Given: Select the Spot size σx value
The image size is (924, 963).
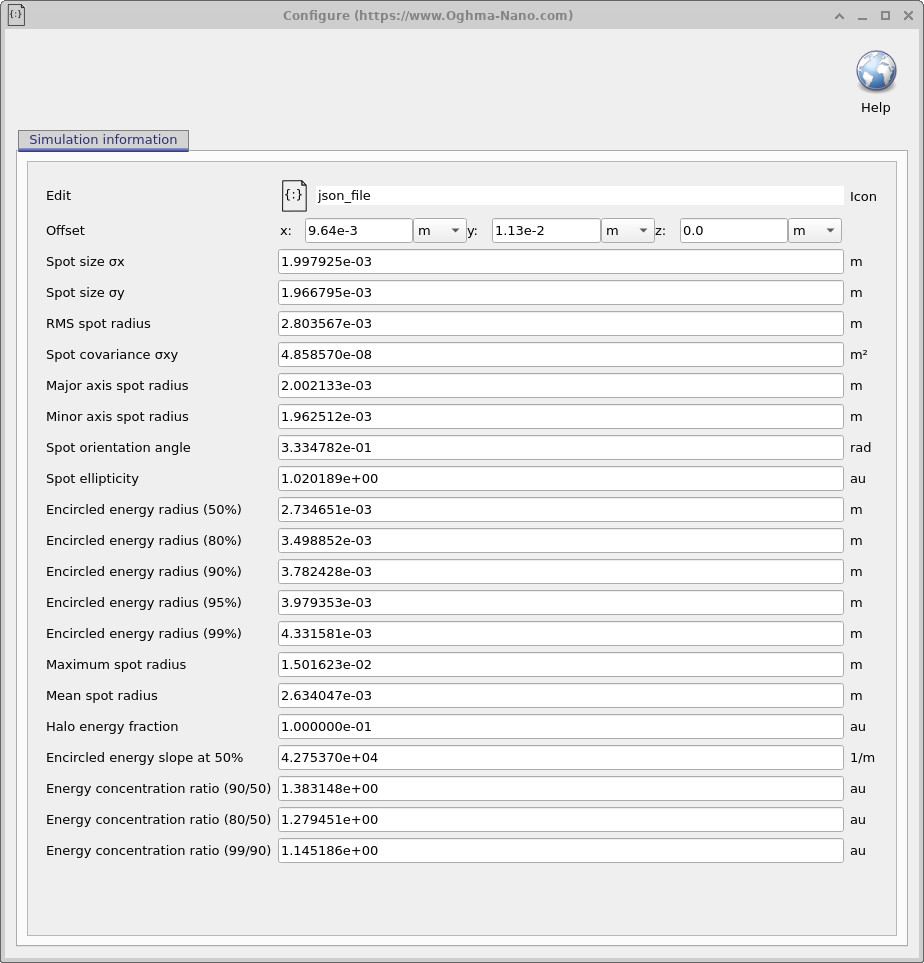Looking at the screenshot, I should (560, 261).
